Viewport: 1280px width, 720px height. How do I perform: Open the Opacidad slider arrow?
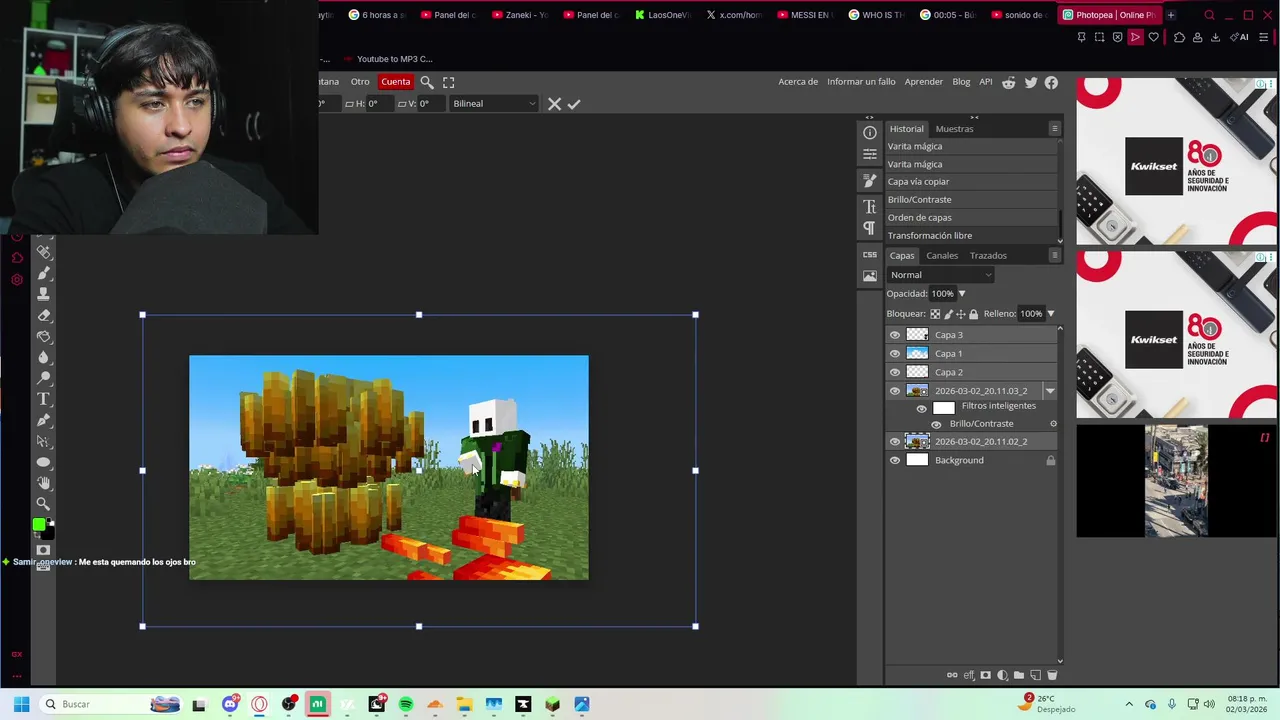(961, 294)
